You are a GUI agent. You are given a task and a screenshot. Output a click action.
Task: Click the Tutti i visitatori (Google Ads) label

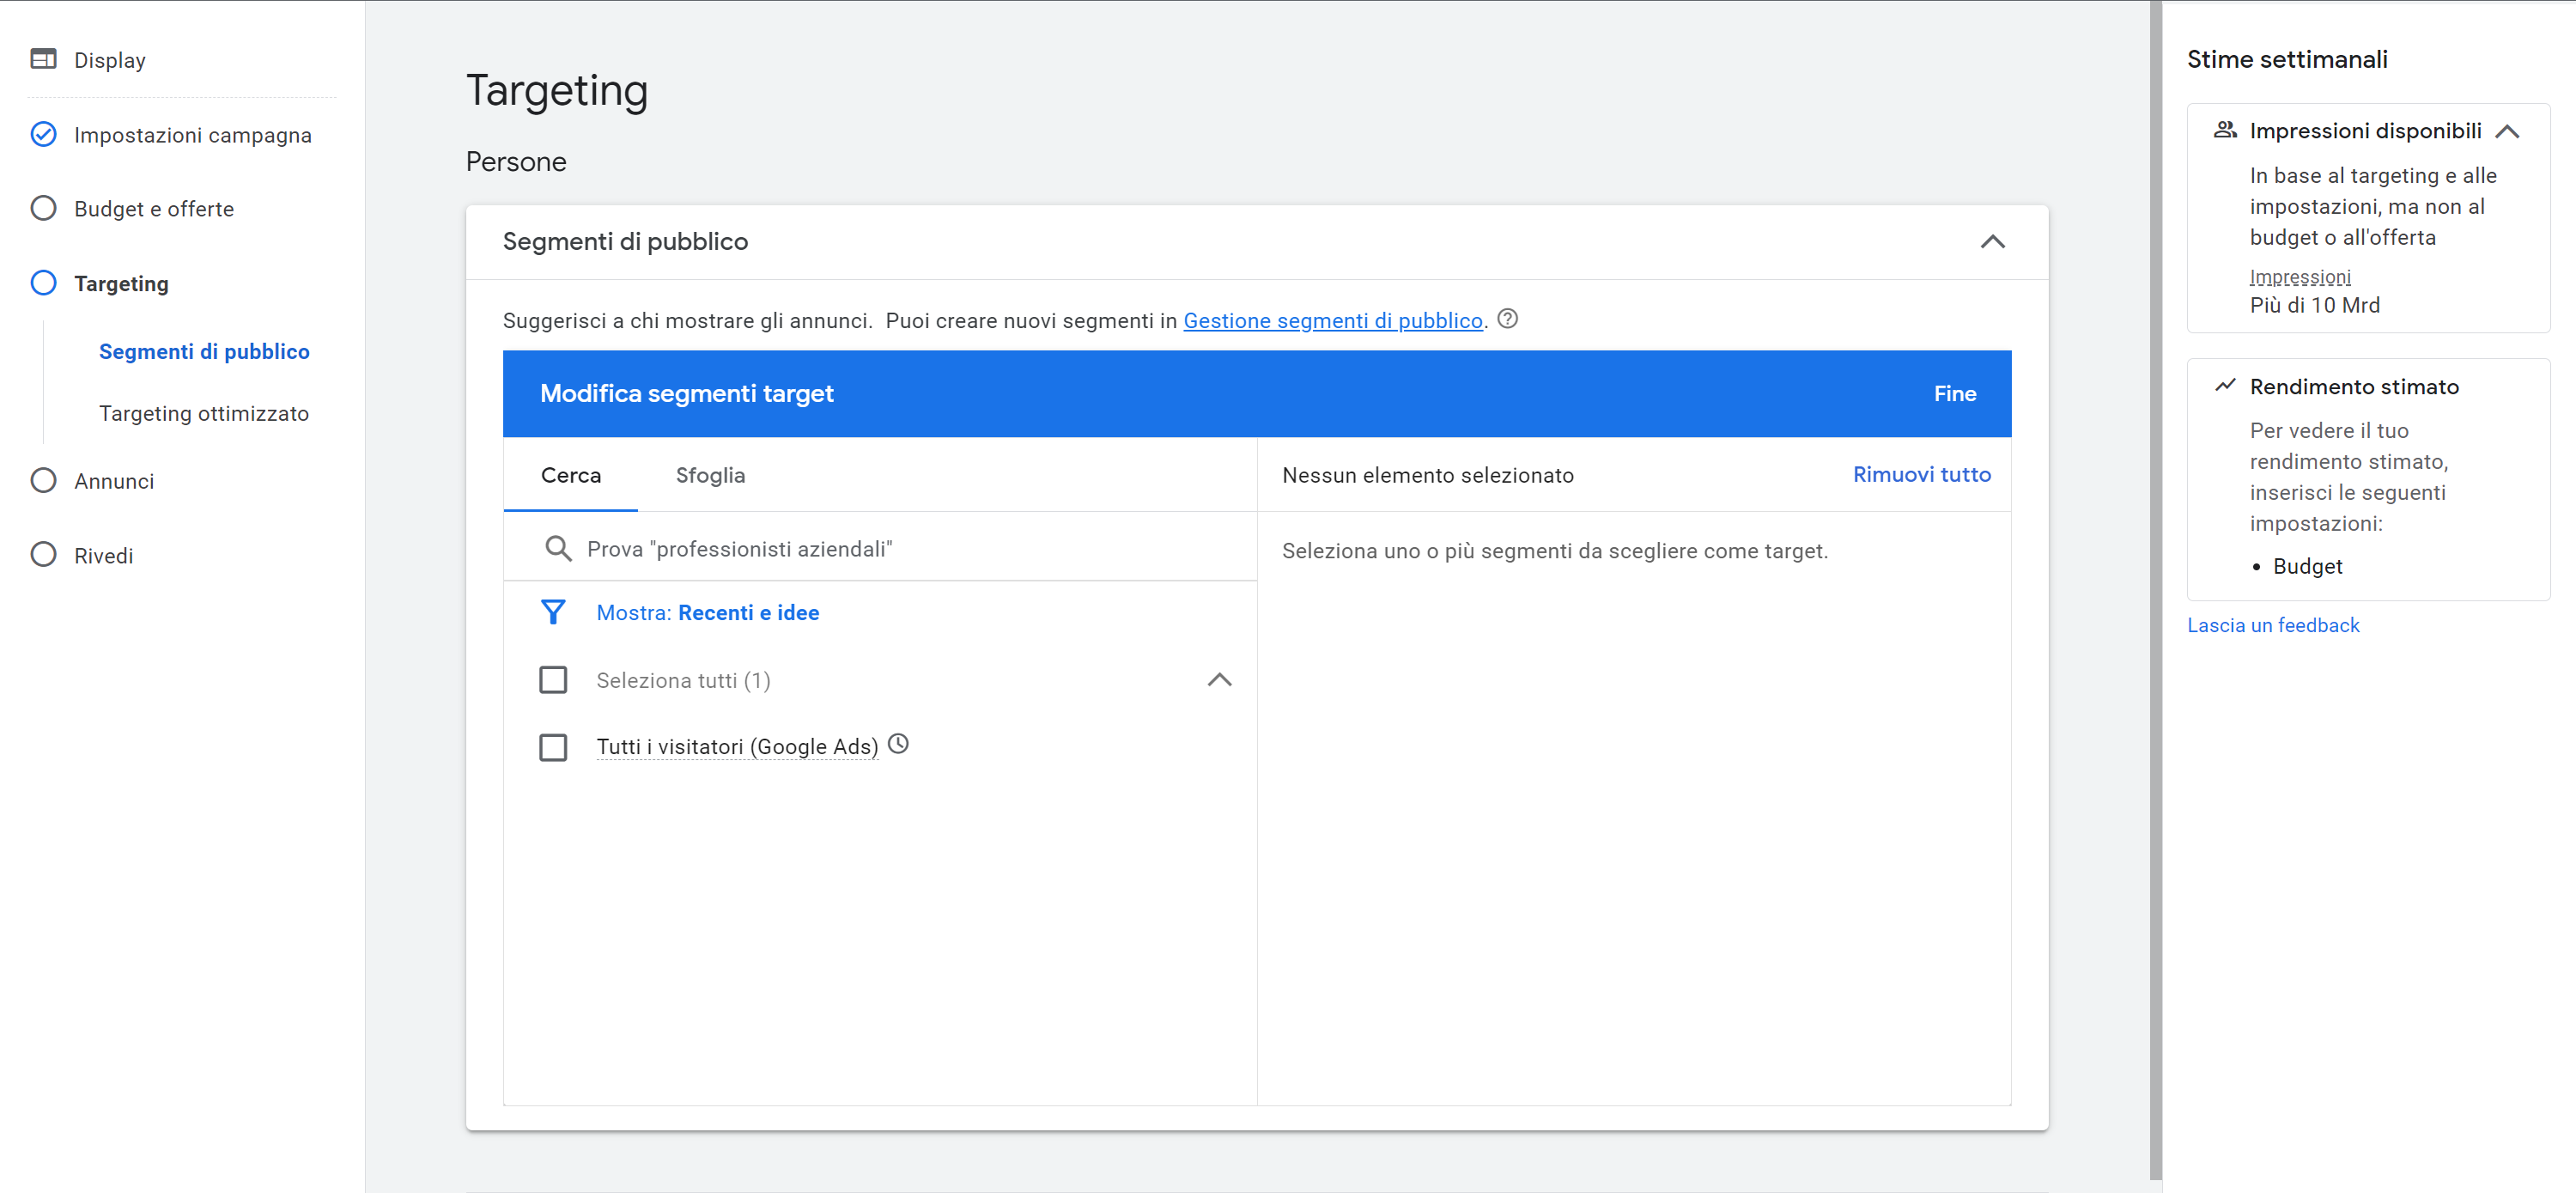737,747
